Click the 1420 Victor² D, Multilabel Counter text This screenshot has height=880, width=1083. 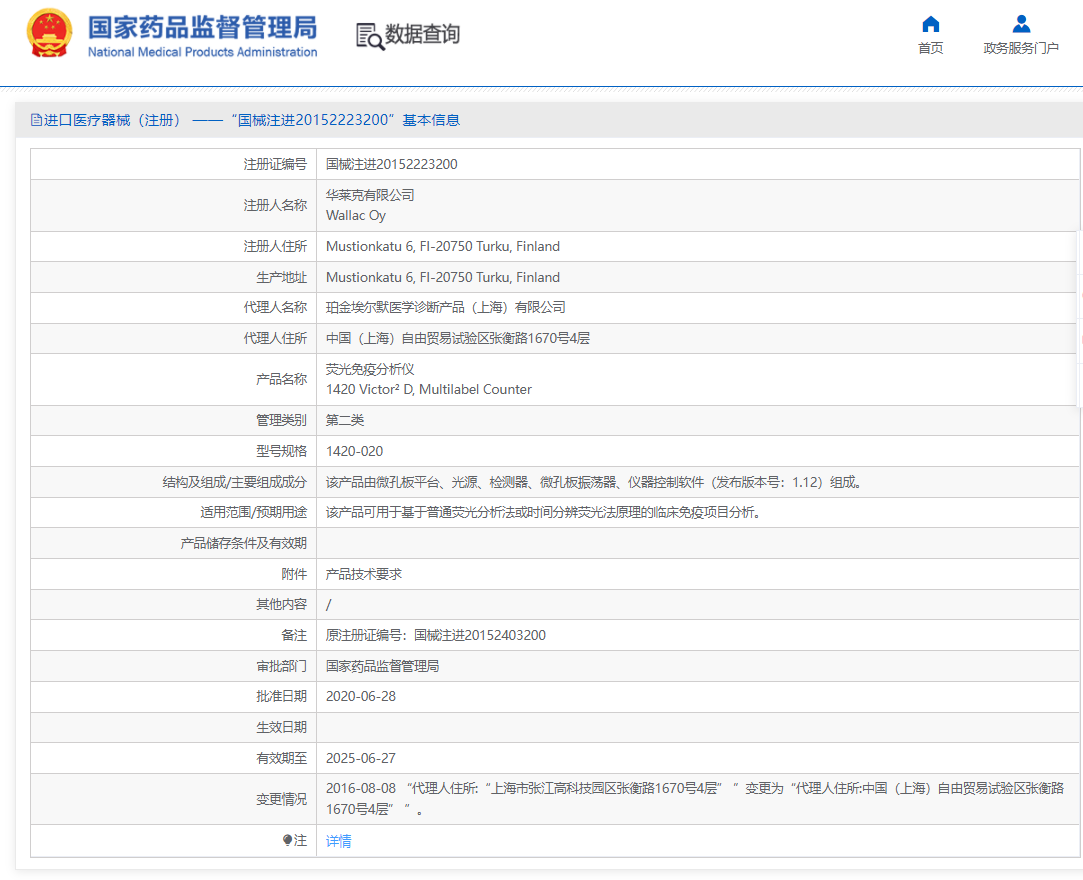tap(429, 390)
